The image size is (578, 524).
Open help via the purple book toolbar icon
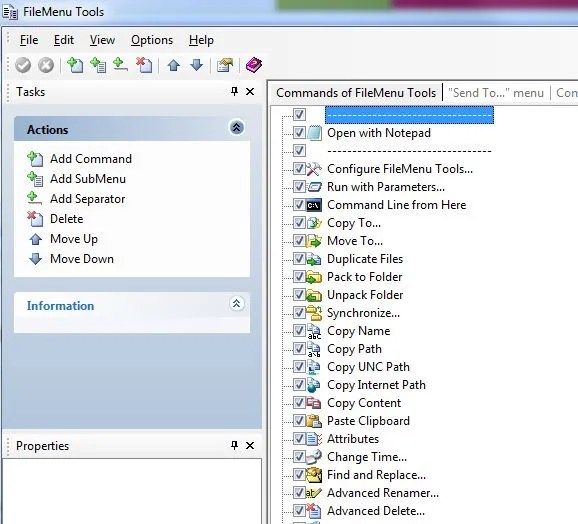[254, 65]
